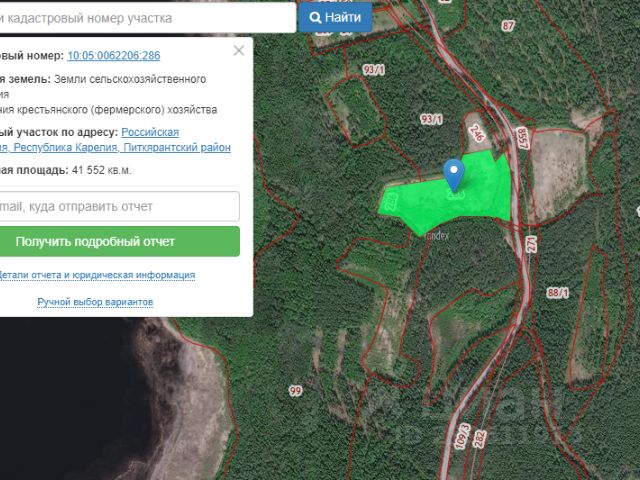
Task: Click the magnifier icon in Найти button
Action: (315, 18)
